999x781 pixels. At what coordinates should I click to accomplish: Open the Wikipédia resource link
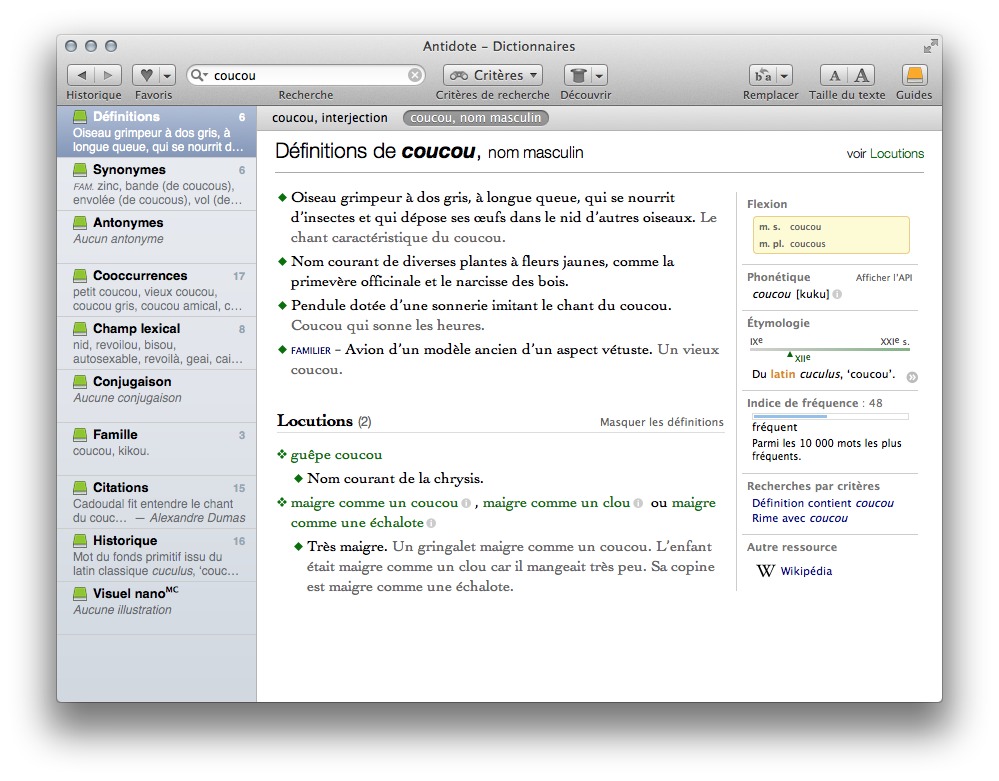click(806, 571)
